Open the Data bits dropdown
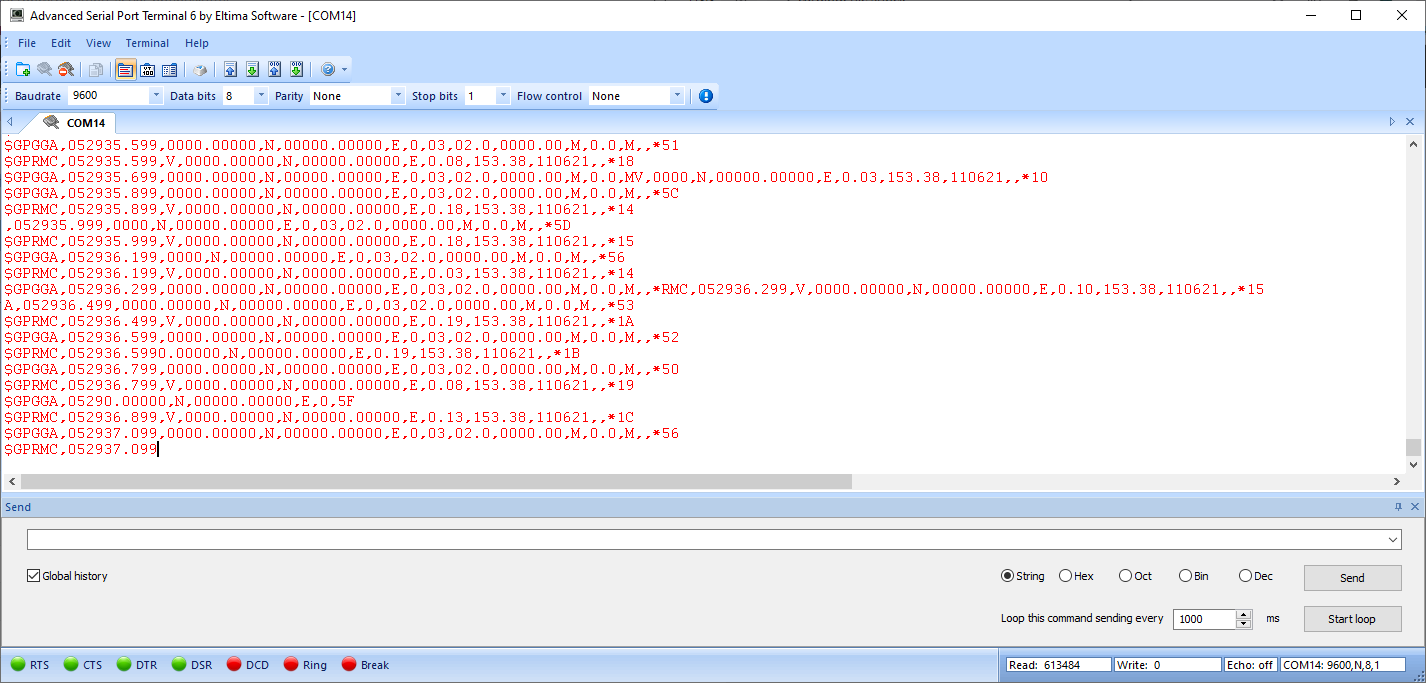The width and height of the screenshot is (1426, 683). [261, 96]
